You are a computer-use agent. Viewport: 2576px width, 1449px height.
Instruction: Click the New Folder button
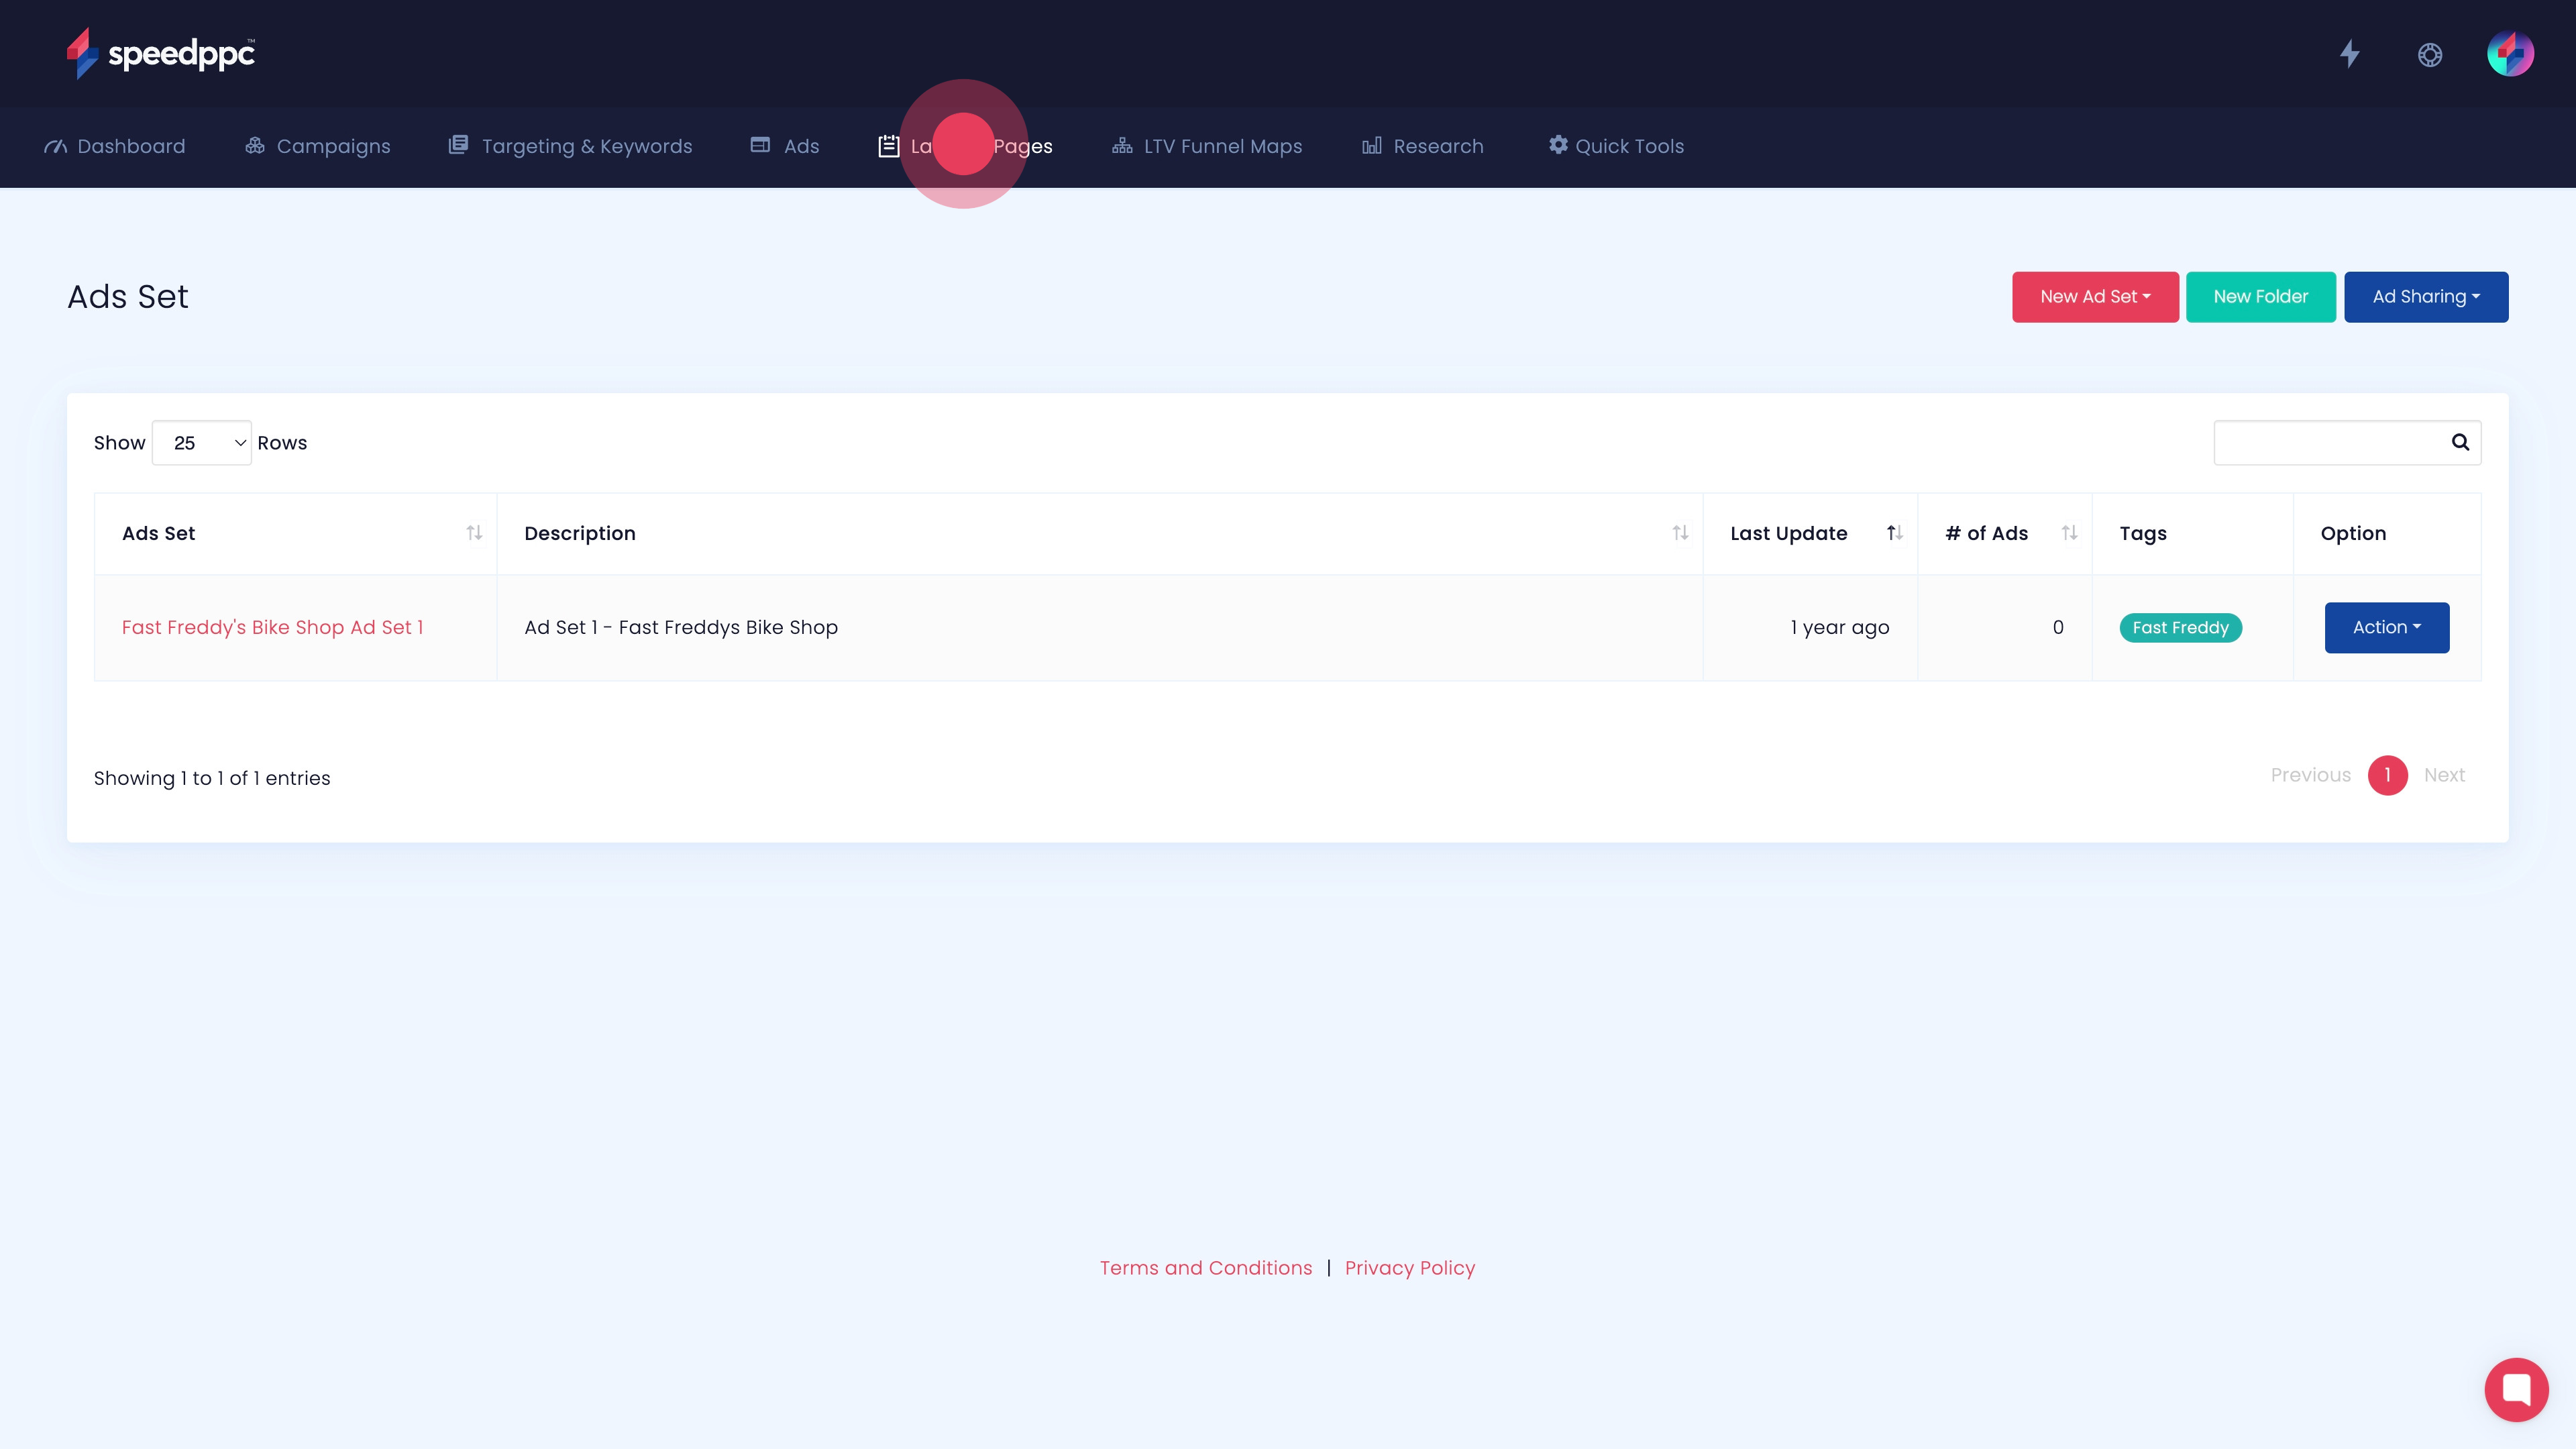pyautogui.click(x=2260, y=297)
